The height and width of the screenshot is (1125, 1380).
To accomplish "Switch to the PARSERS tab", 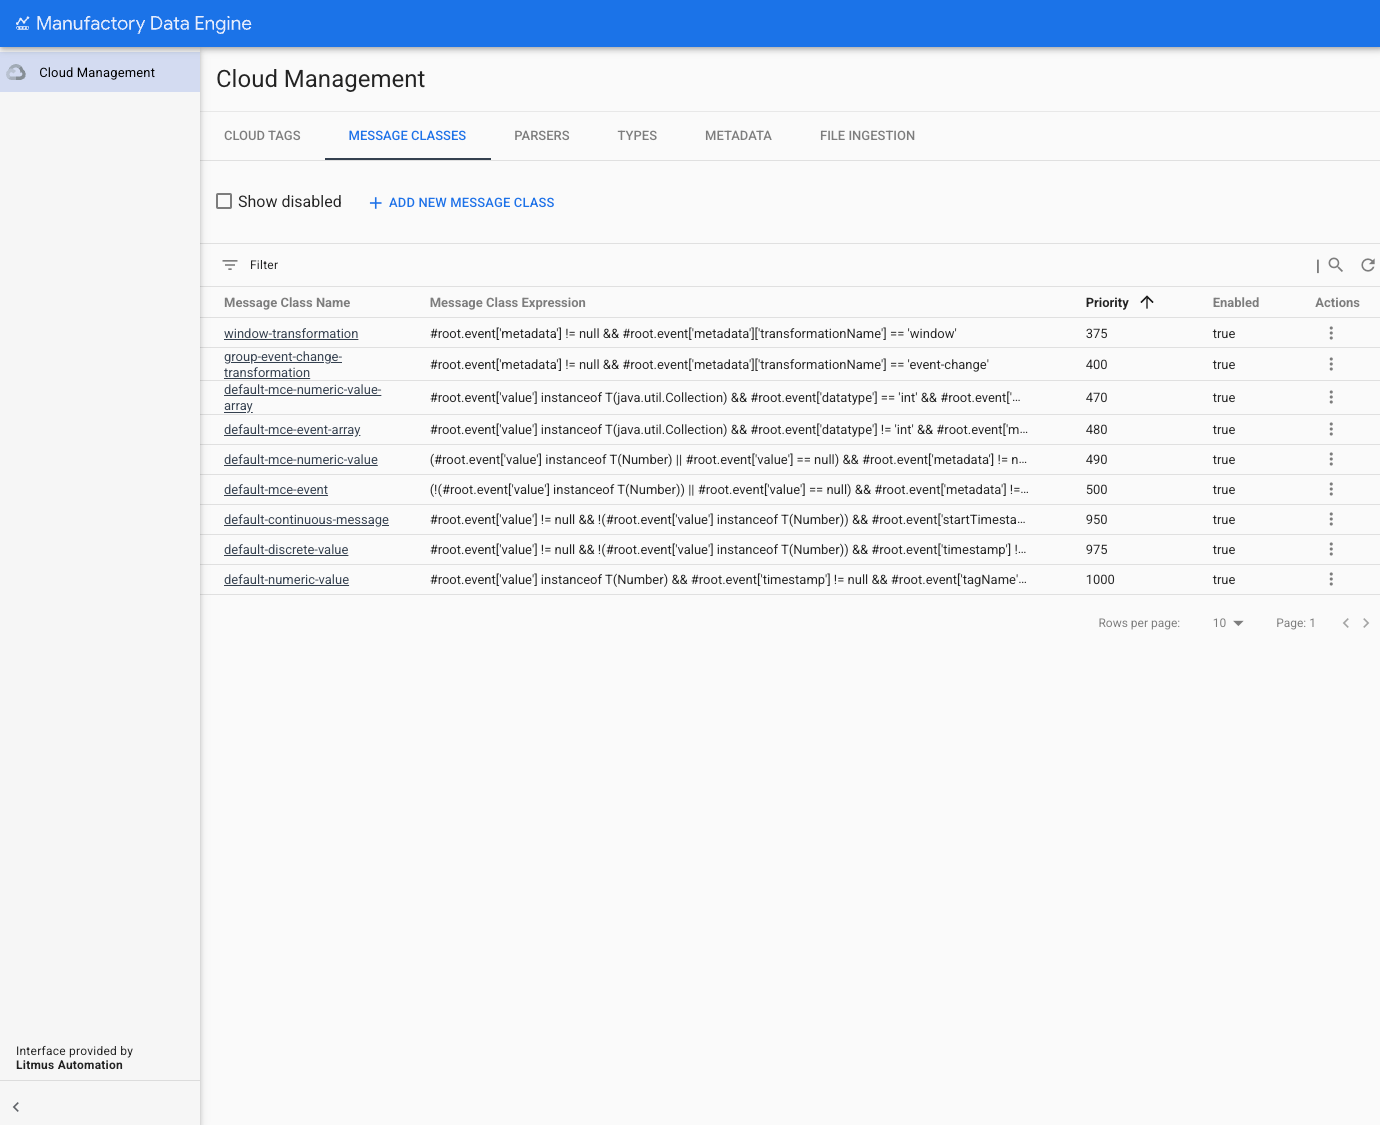I will (541, 135).
